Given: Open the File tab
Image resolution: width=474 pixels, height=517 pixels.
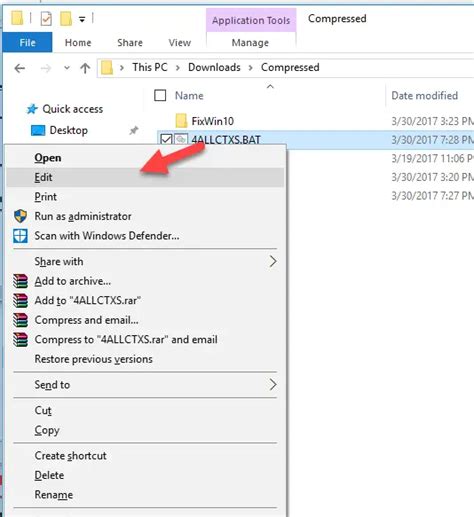Looking at the screenshot, I should (27, 42).
